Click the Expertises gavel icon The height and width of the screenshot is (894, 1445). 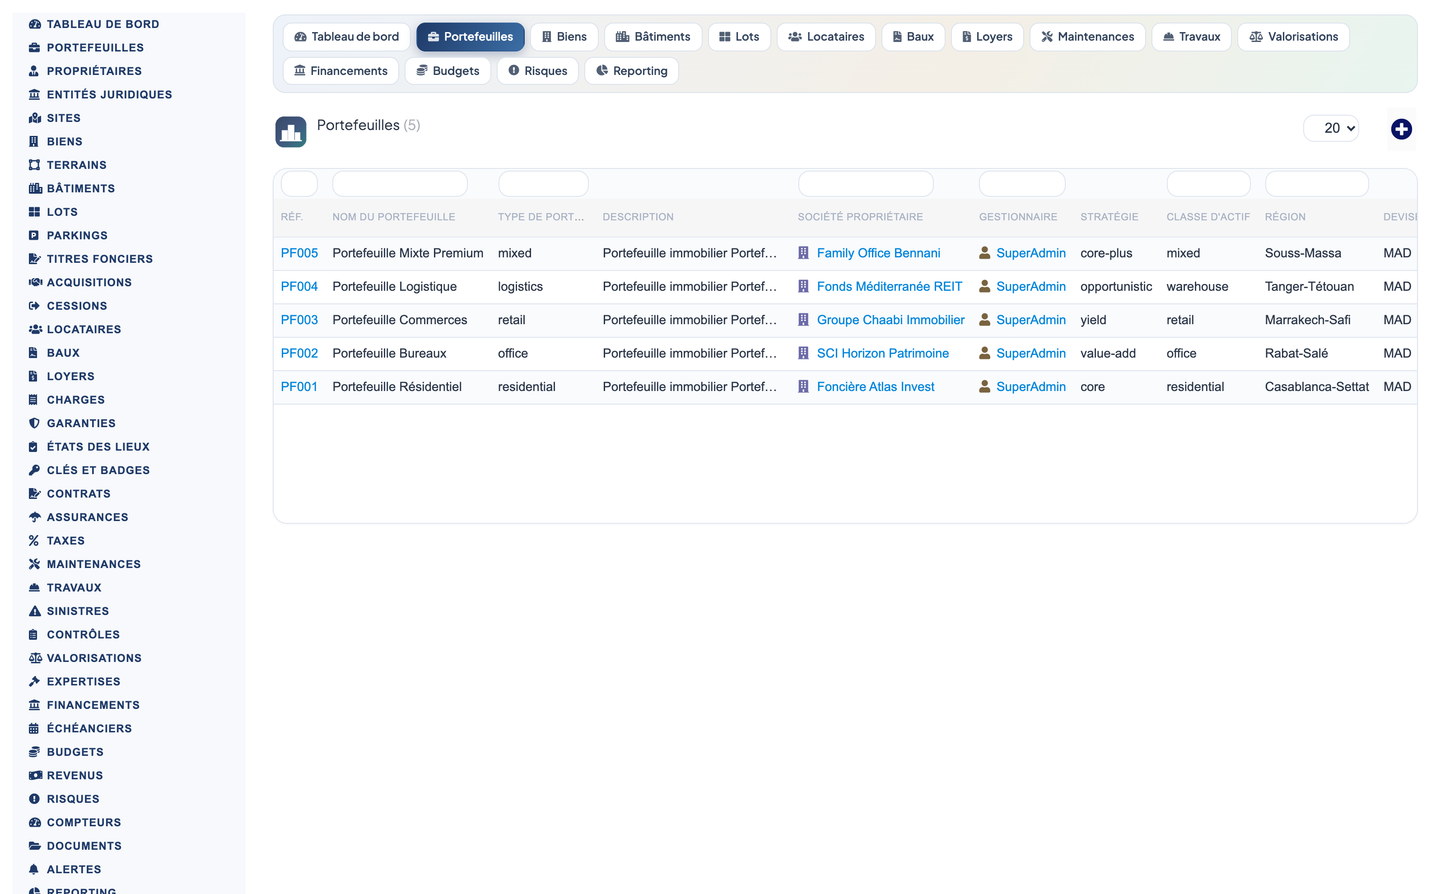(35, 682)
